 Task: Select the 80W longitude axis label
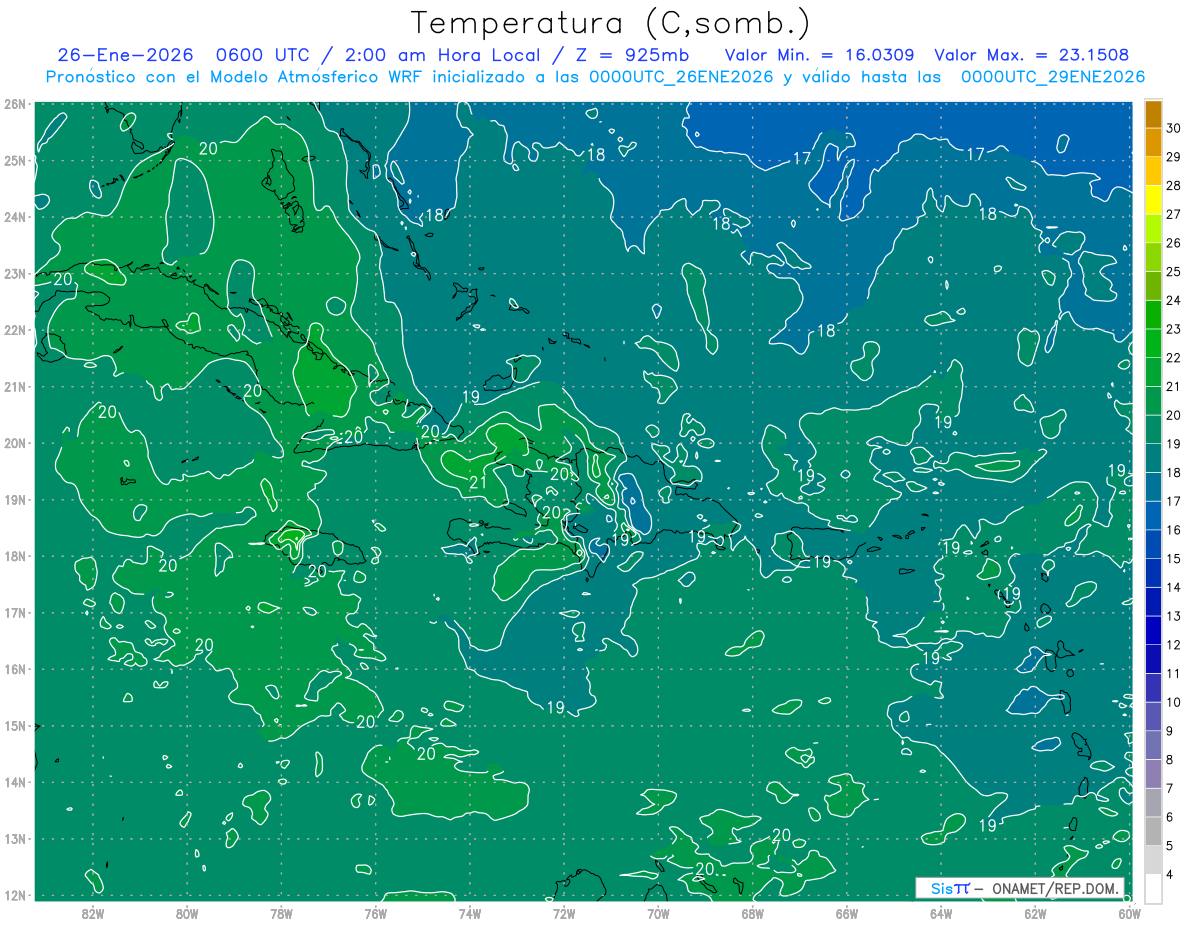(x=187, y=913)
